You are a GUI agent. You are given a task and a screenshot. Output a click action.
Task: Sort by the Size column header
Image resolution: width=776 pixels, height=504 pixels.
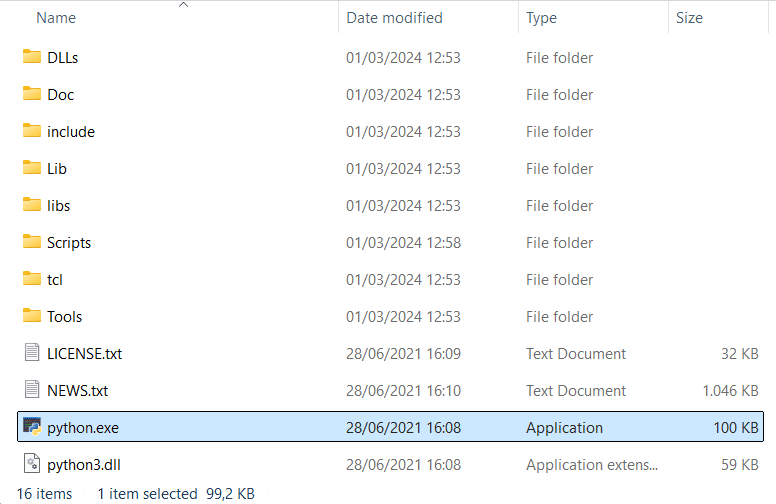[689, 18]
